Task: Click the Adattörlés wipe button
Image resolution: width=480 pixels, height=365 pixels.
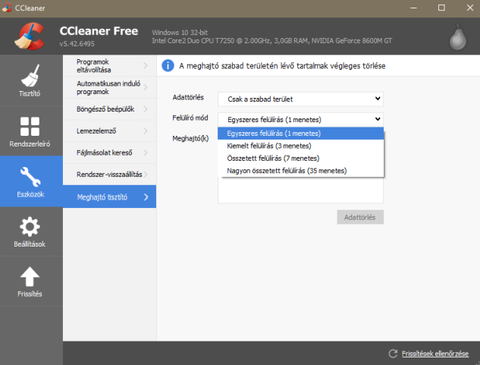Action: pos(360,217)
